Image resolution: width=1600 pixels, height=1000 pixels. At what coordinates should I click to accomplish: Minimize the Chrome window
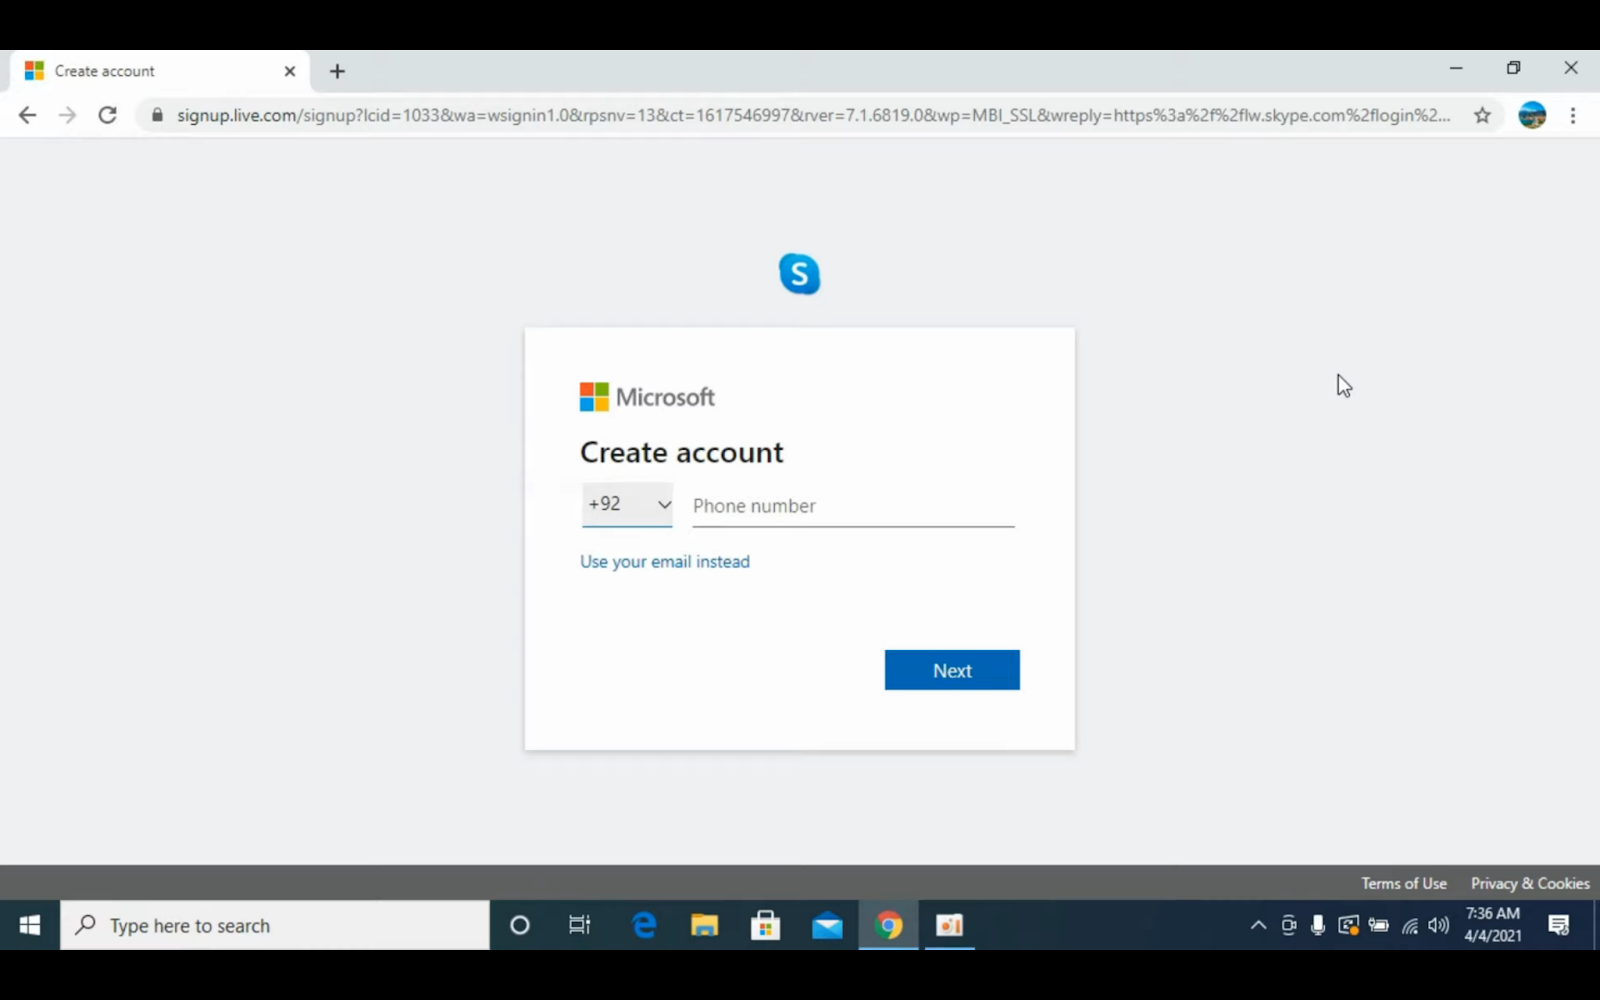[x=1456, y=68]
